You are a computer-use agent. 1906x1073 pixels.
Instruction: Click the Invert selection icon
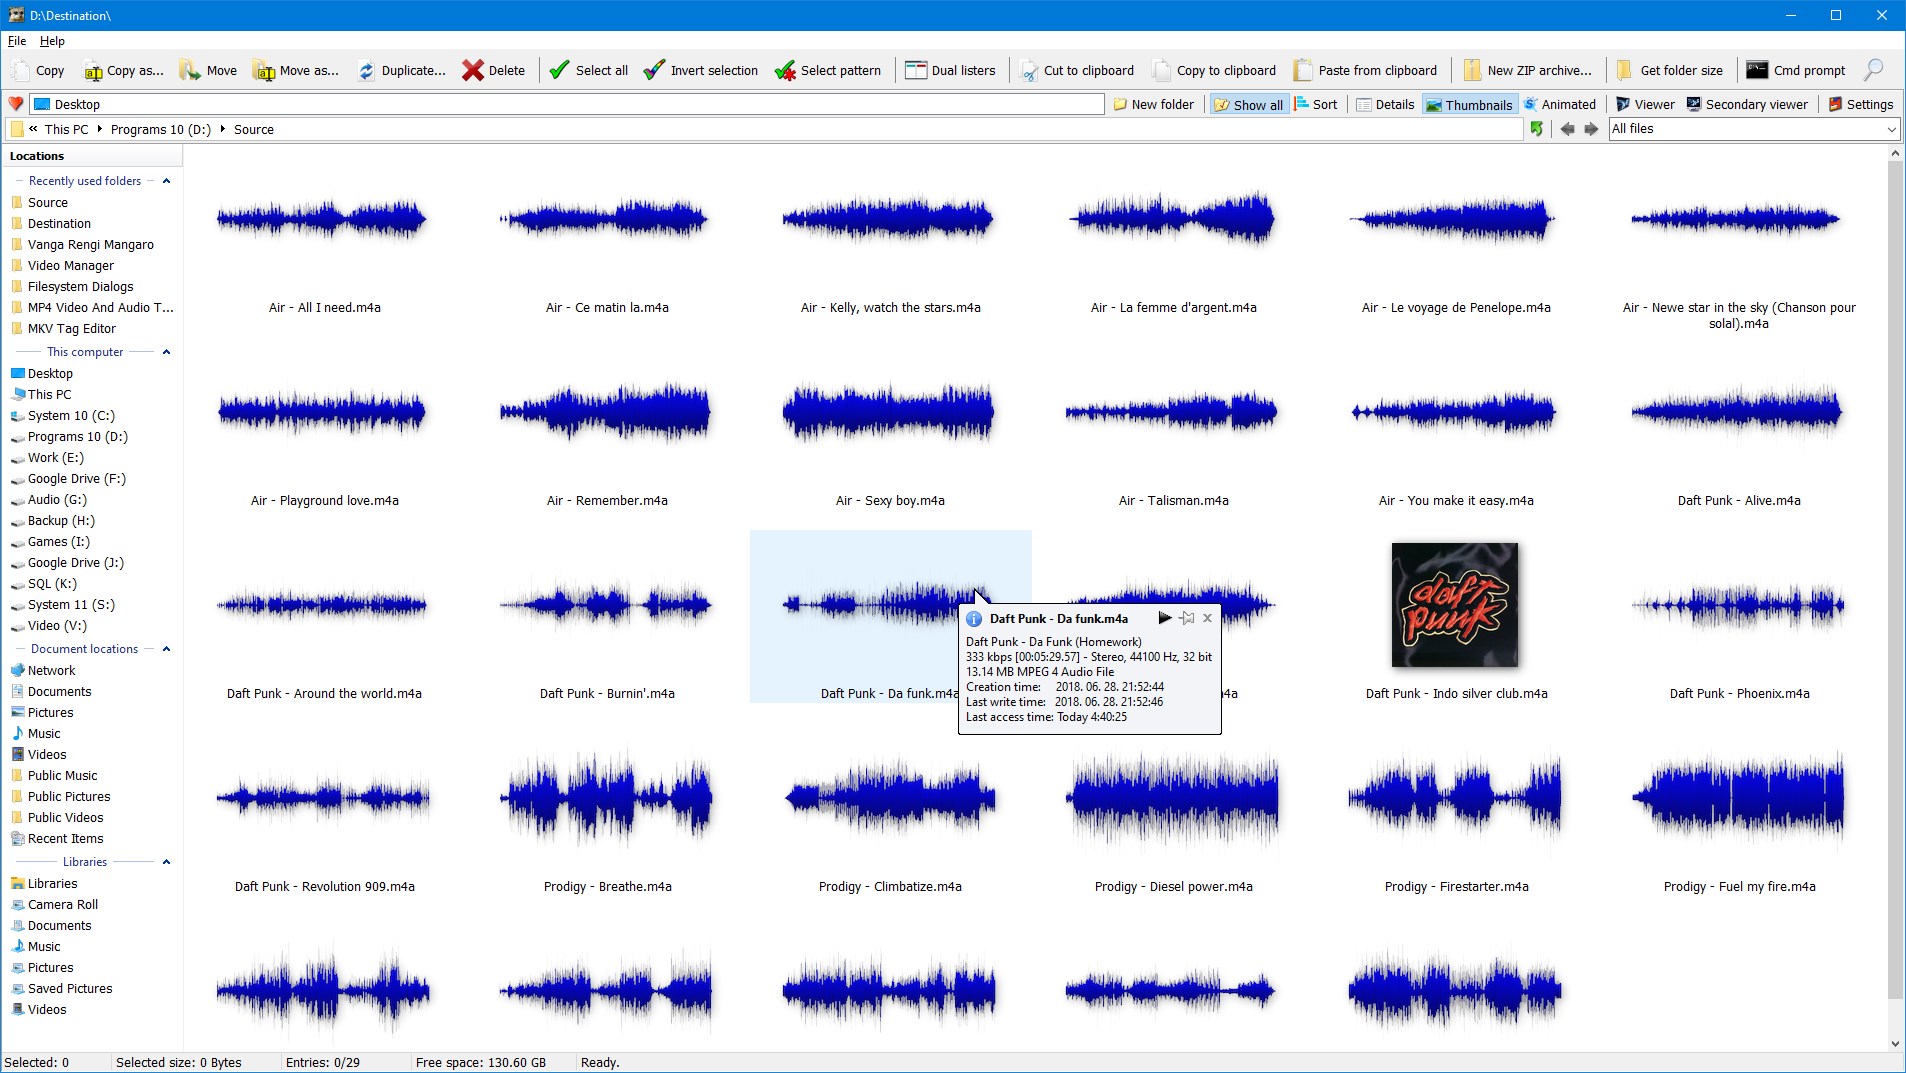point(654,70)
